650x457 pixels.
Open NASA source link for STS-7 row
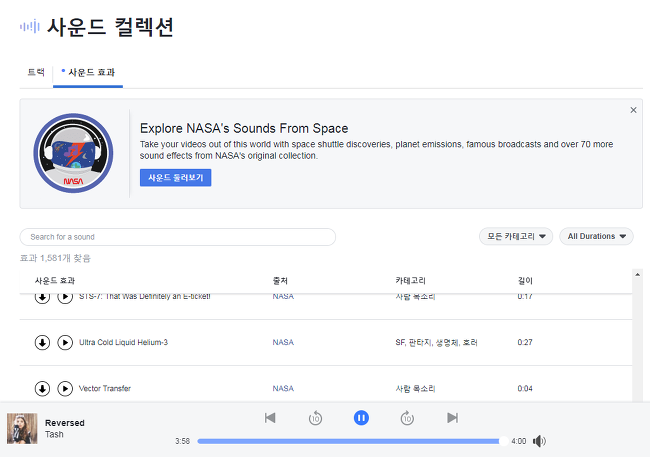pyautogui.click(x=283, y=297)
